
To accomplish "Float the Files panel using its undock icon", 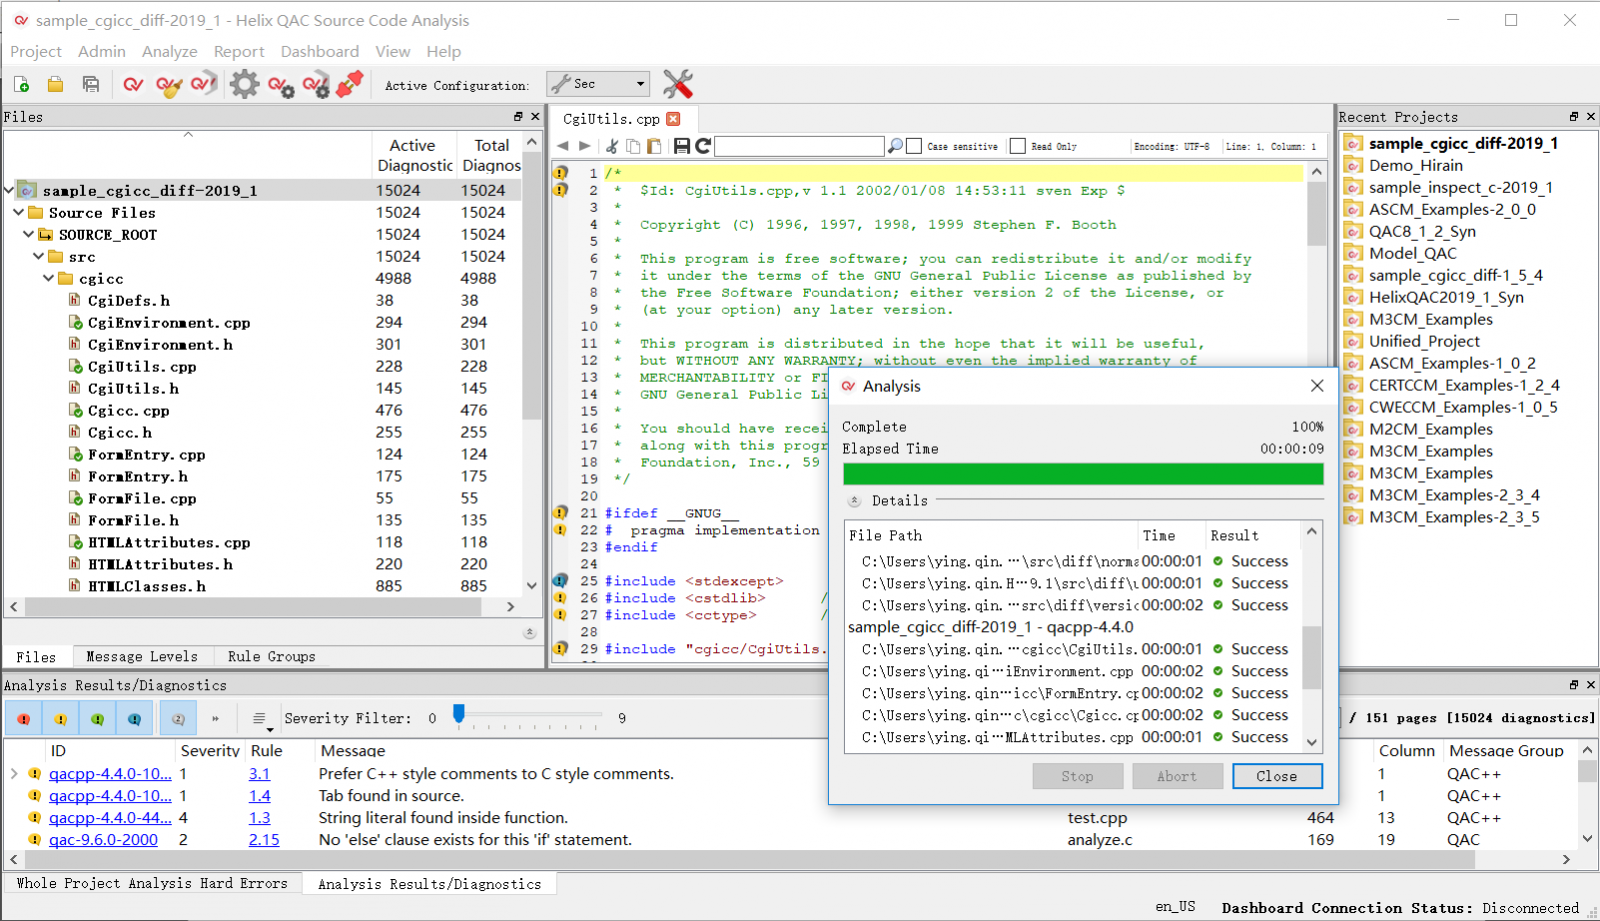I will pos(518,117).
